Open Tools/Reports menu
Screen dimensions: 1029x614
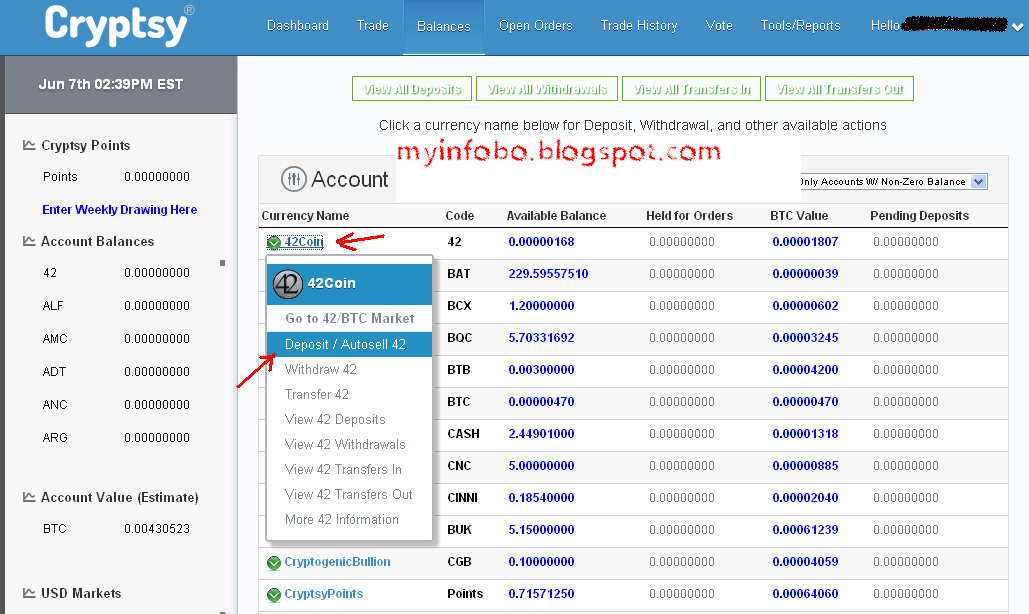[x=800, y=26]
